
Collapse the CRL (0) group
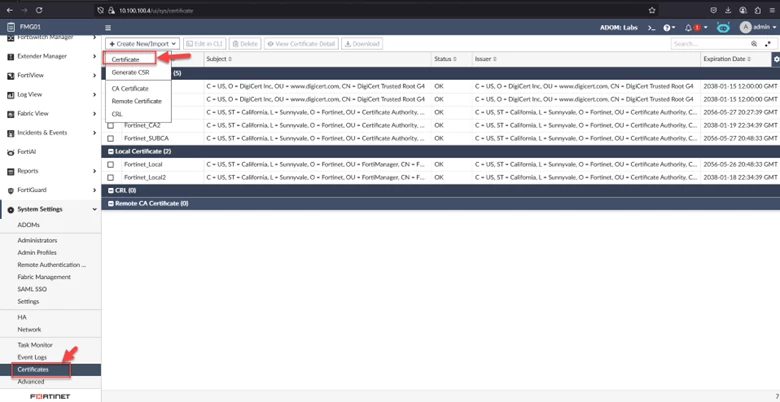pyautogui.click(x=111, y=191)
